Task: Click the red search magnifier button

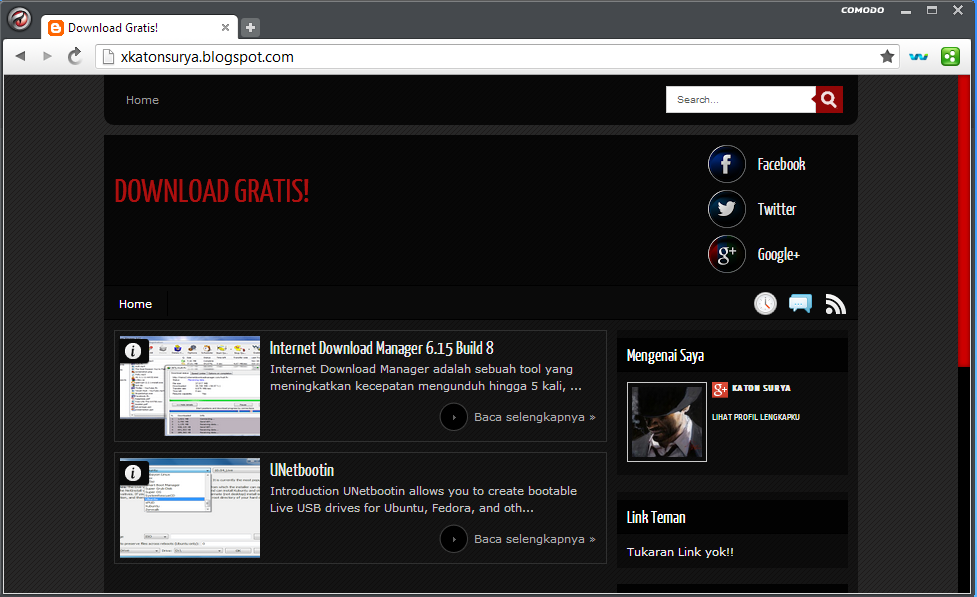Action: pos(829,100)
